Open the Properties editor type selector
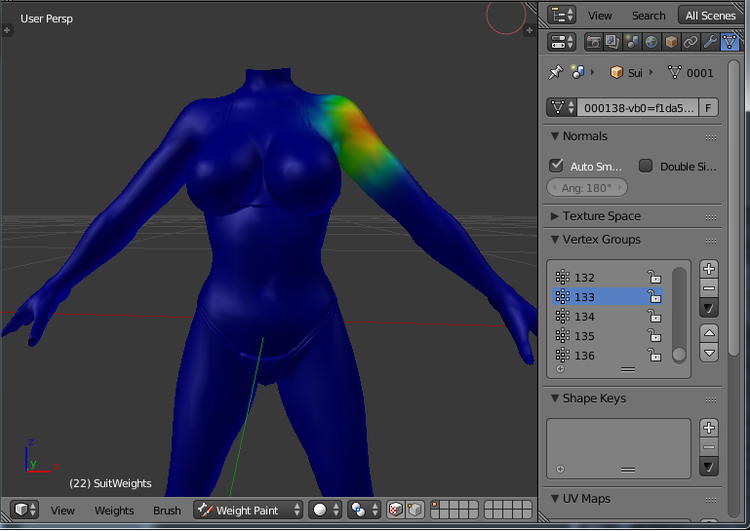 click(562, 42)
